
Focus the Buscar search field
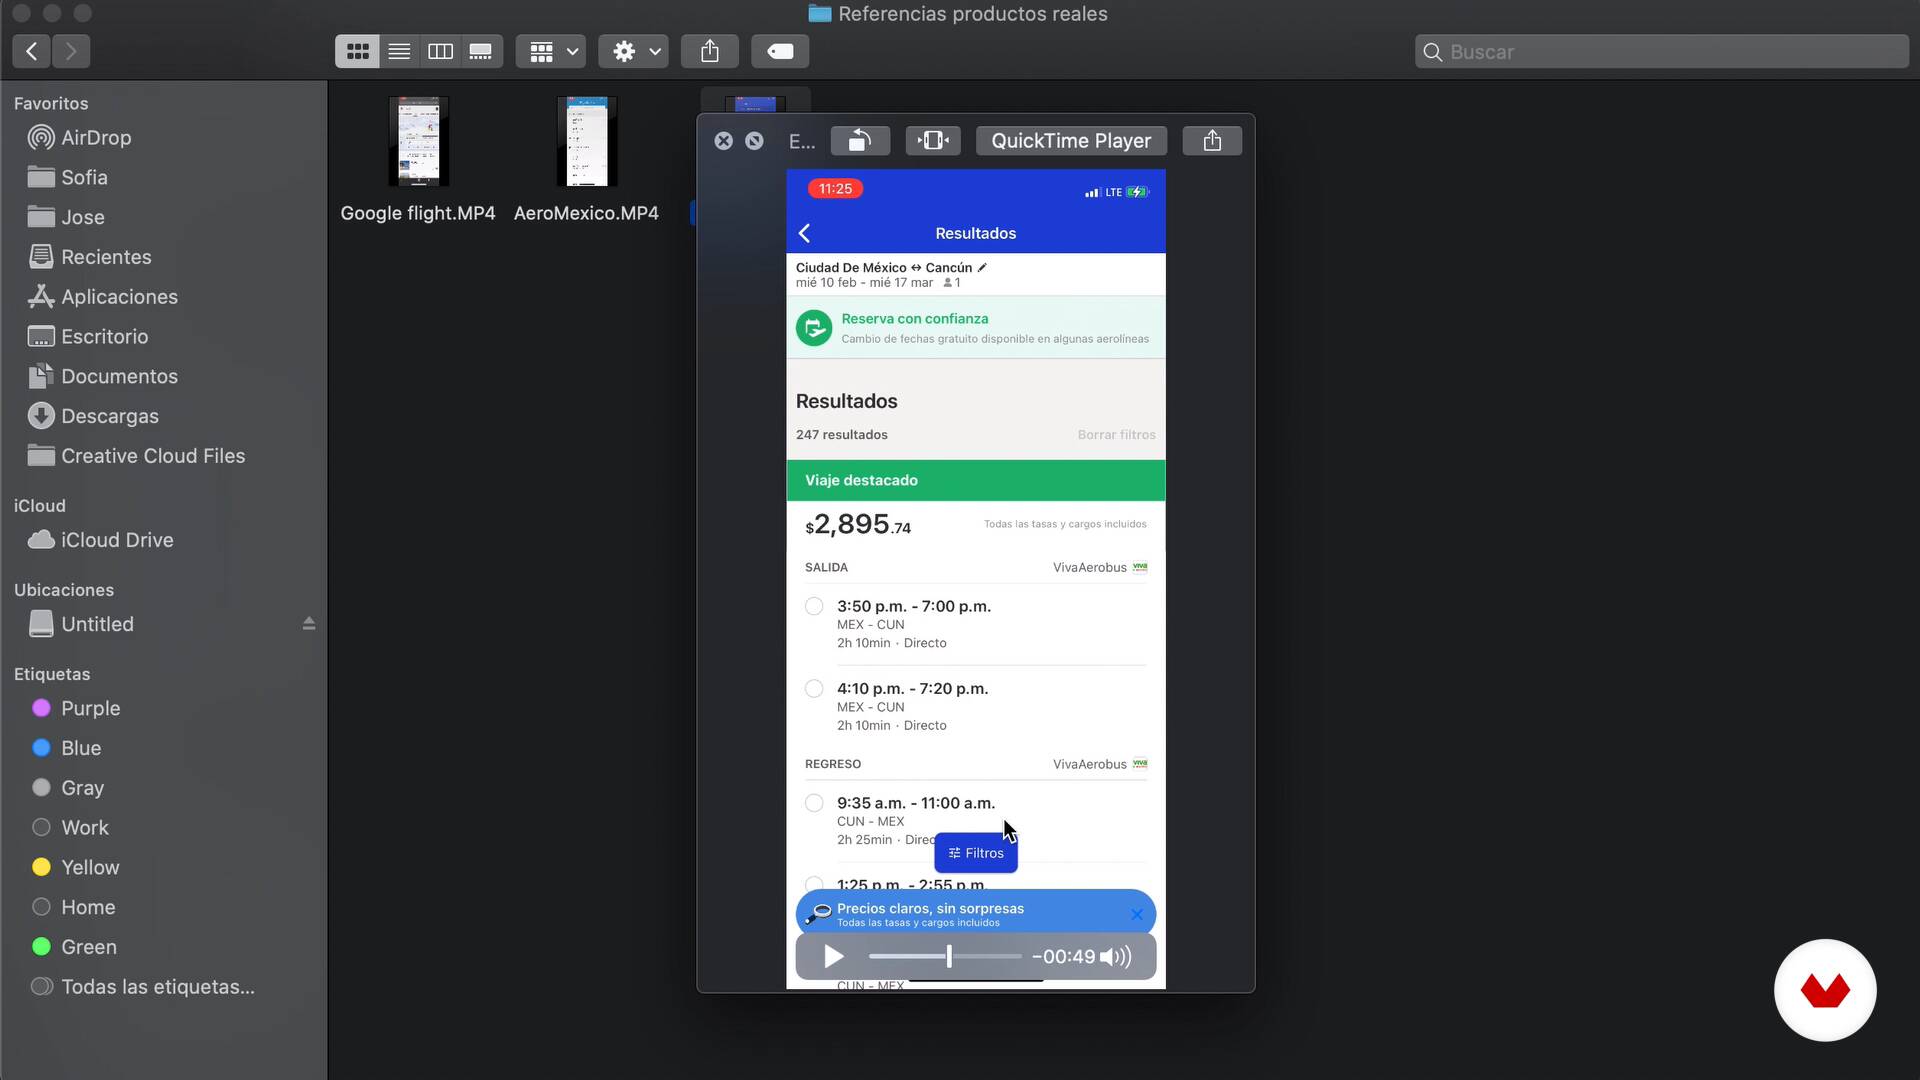(x=1661, y=52)
